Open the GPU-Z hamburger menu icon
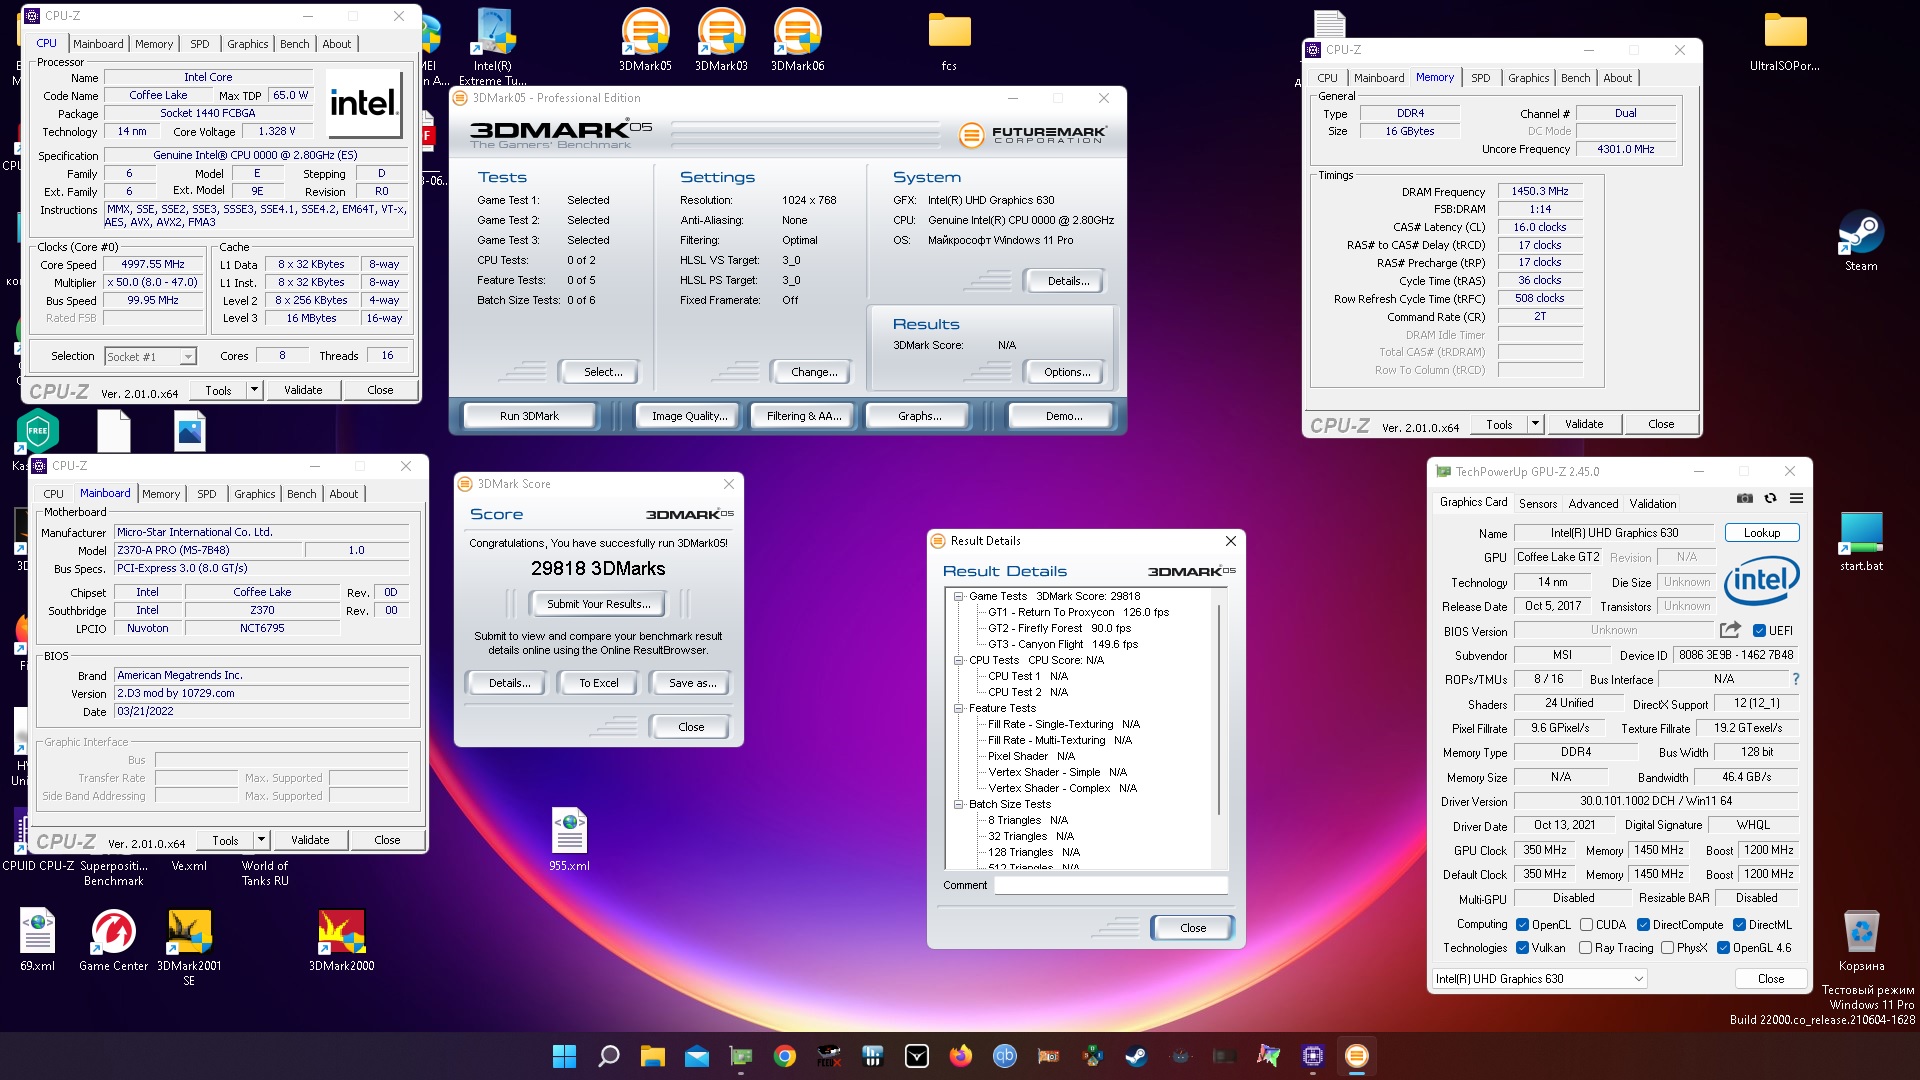Image resolution: width=1920 pixels, height=1080 pixels. 1797,499
